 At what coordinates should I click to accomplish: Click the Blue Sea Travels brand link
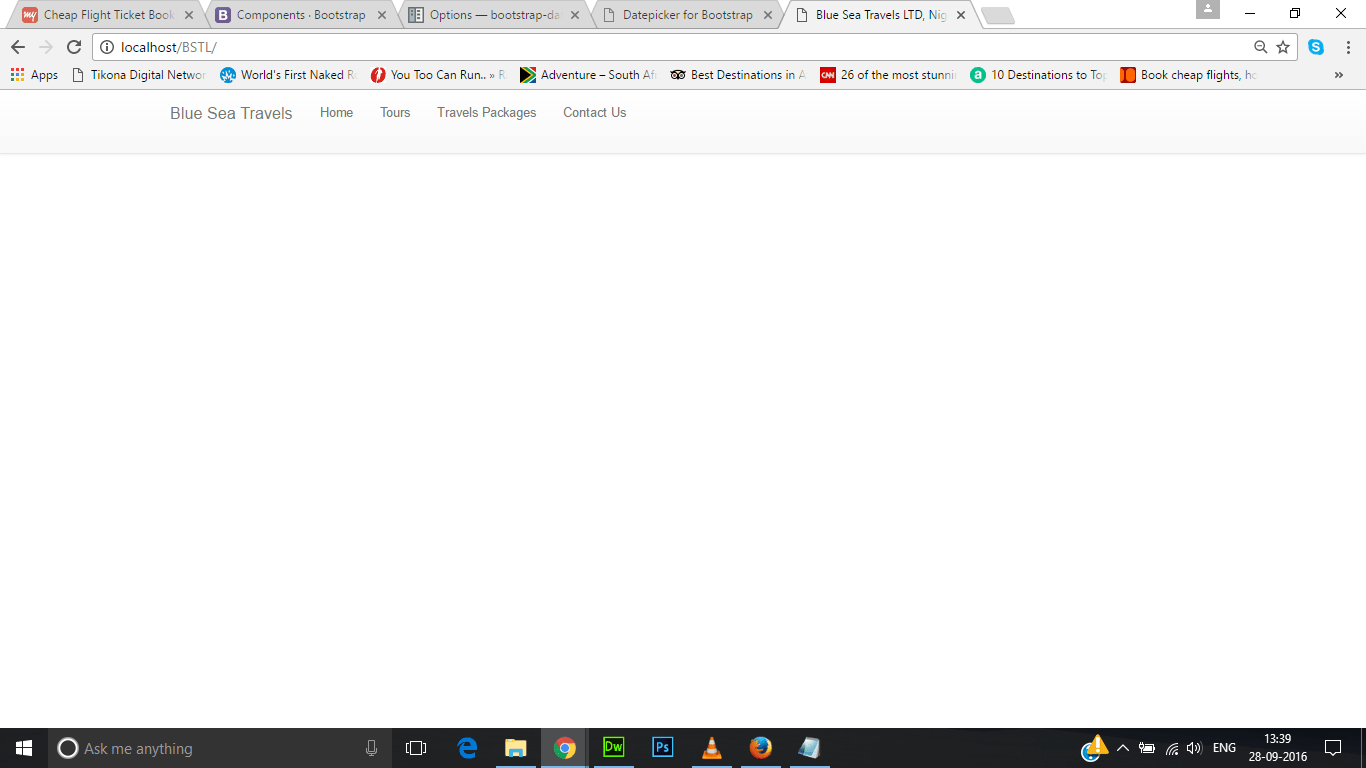coord(231,113)
